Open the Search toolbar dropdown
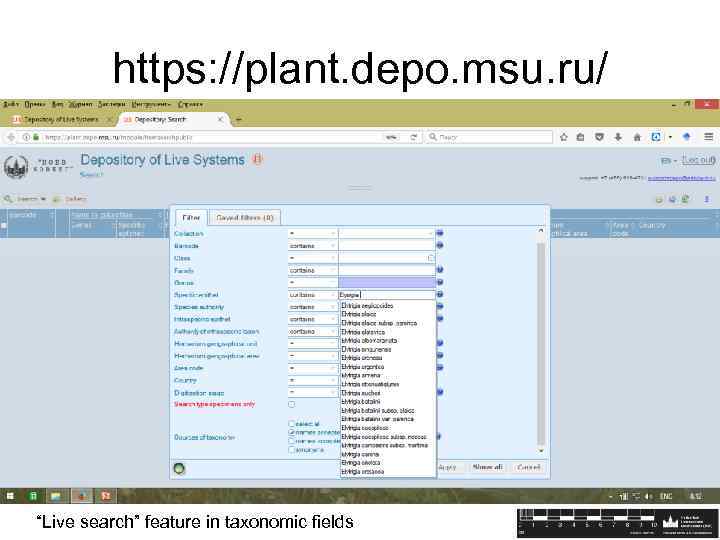 click(25, 199)
